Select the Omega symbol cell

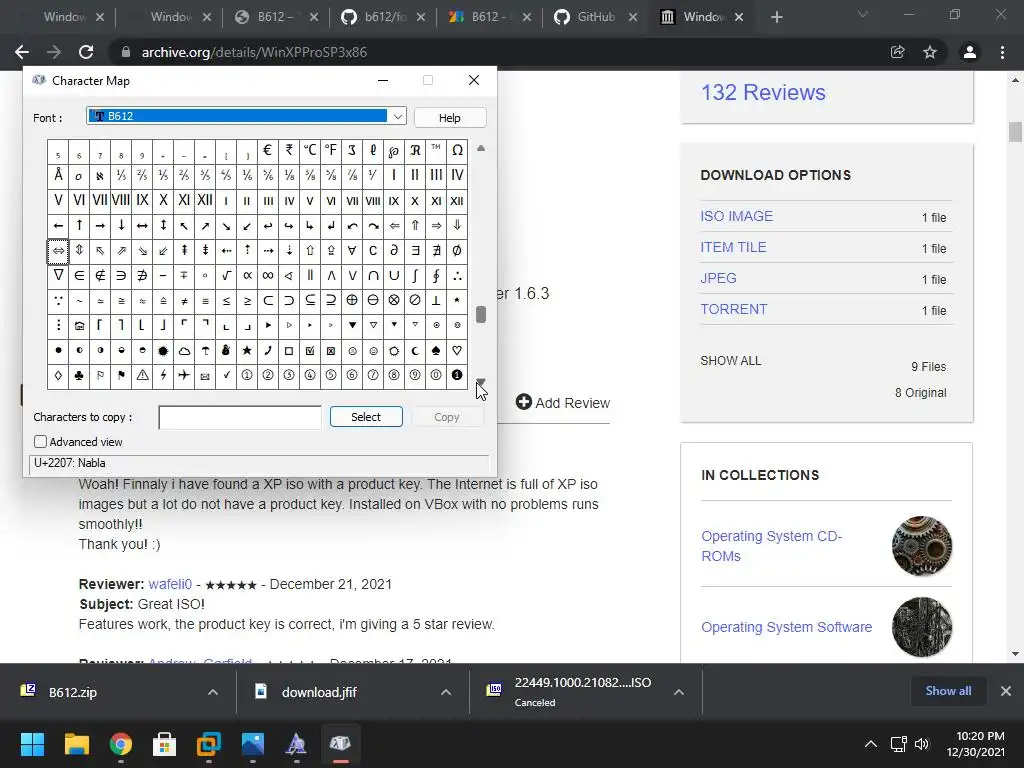click(x=457, y=151)
